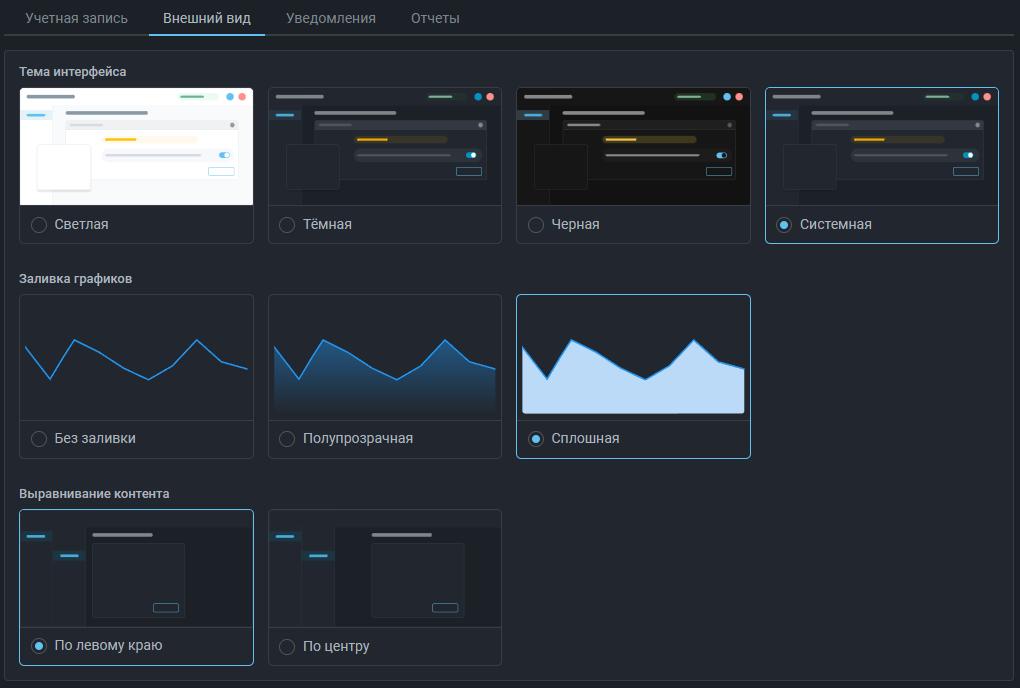Click the centered content layout preview
Screen dimensions: 1020x688
coord(385,568)
